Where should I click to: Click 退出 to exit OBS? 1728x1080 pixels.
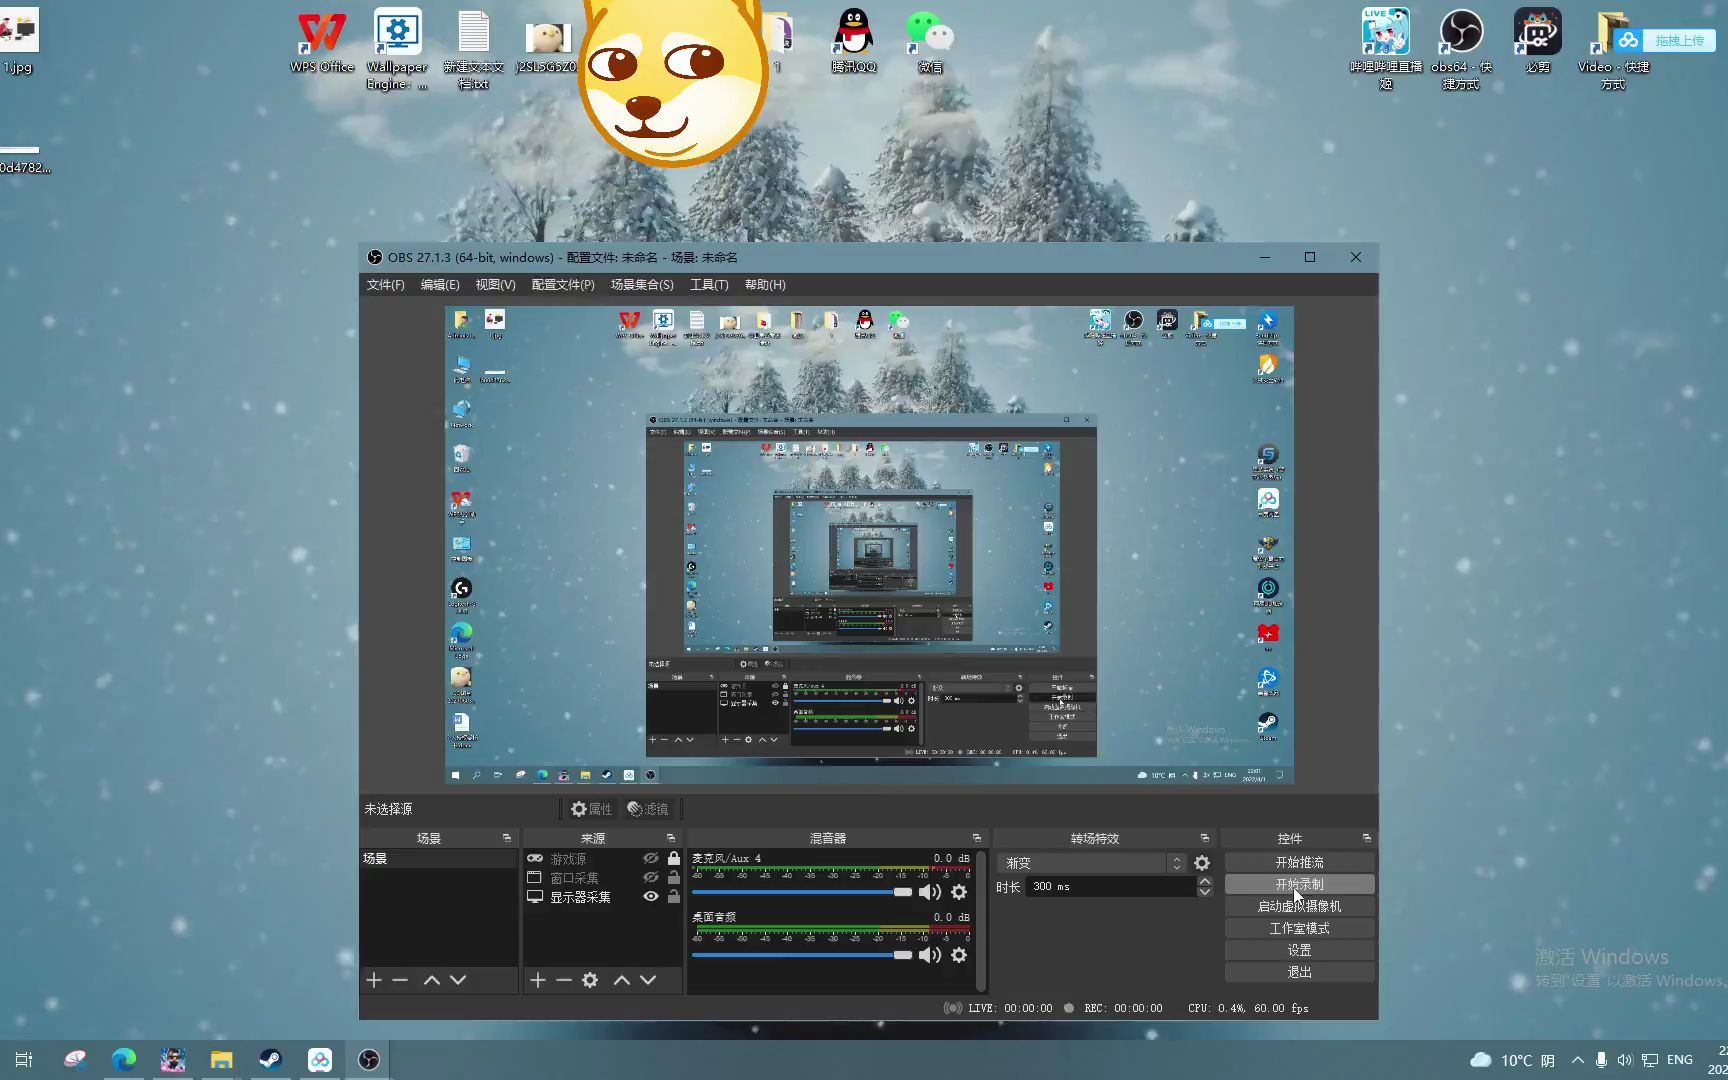1299,972
